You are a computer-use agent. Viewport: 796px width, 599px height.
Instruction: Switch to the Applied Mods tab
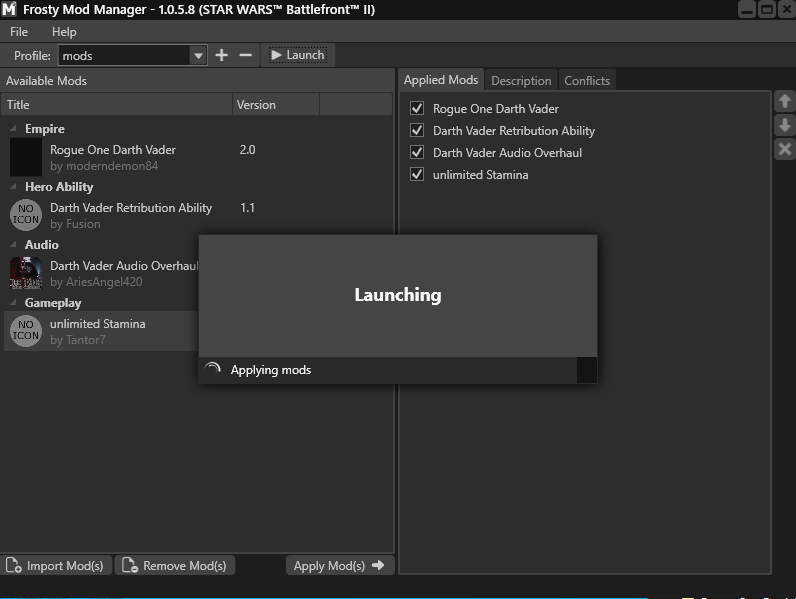(441, 80)
